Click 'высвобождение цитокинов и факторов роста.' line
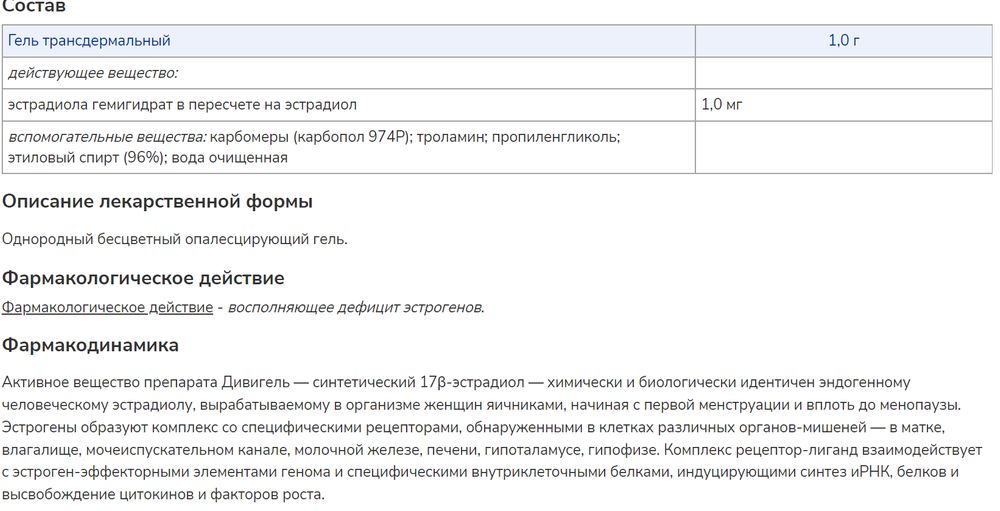 [163, 494]
